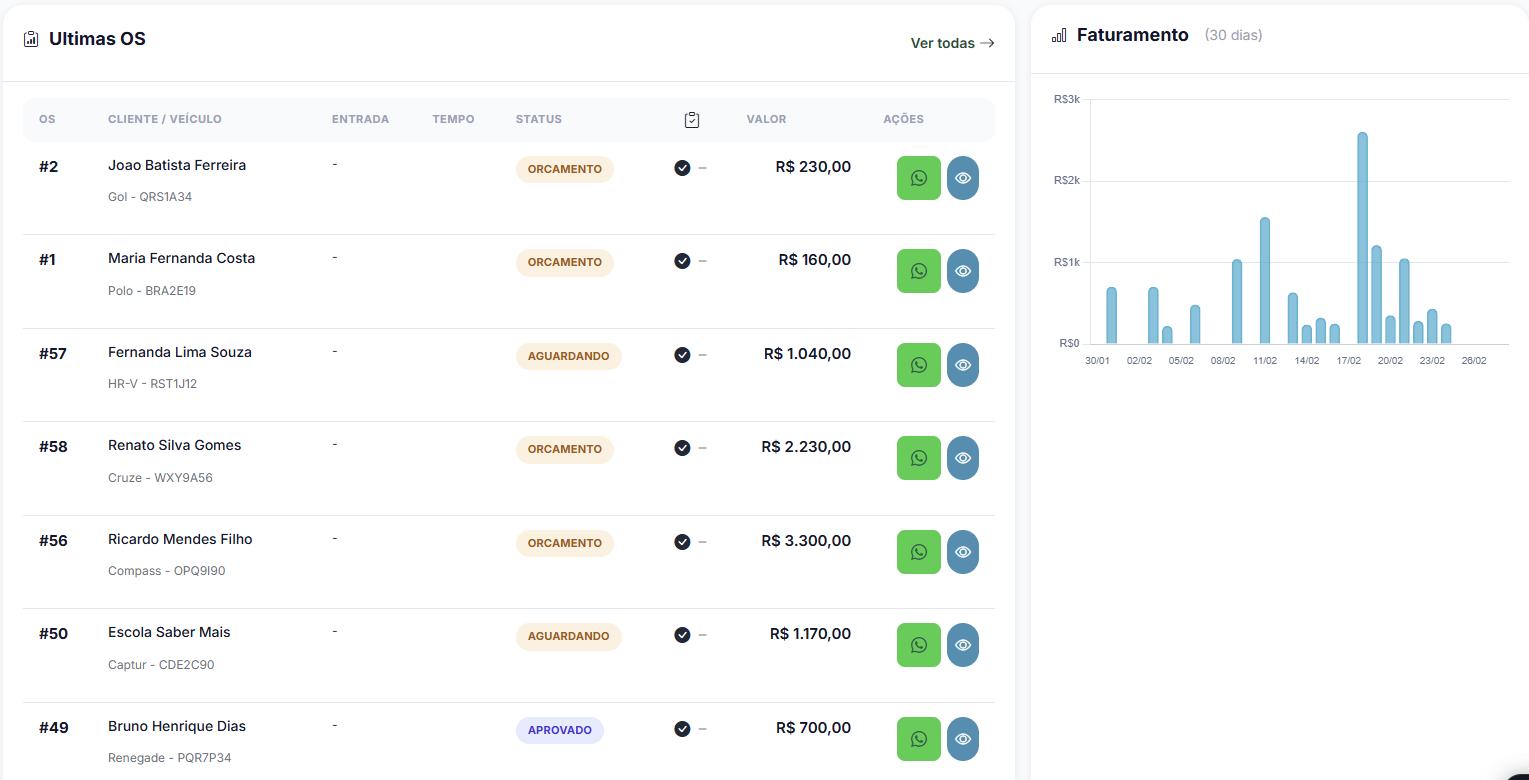Open OS #56 Ricardo Mendes Filho row
The height and width of the screenshot is (780, 1529).
click(180, 540)
